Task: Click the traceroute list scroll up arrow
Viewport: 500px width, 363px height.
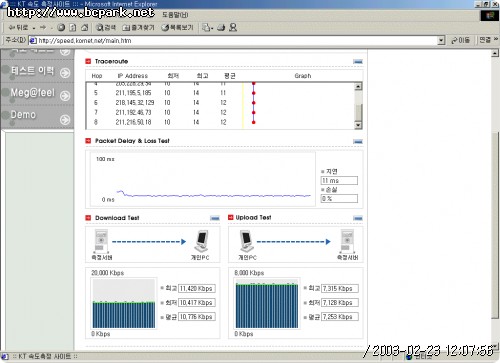Action: tap(358, 87)
